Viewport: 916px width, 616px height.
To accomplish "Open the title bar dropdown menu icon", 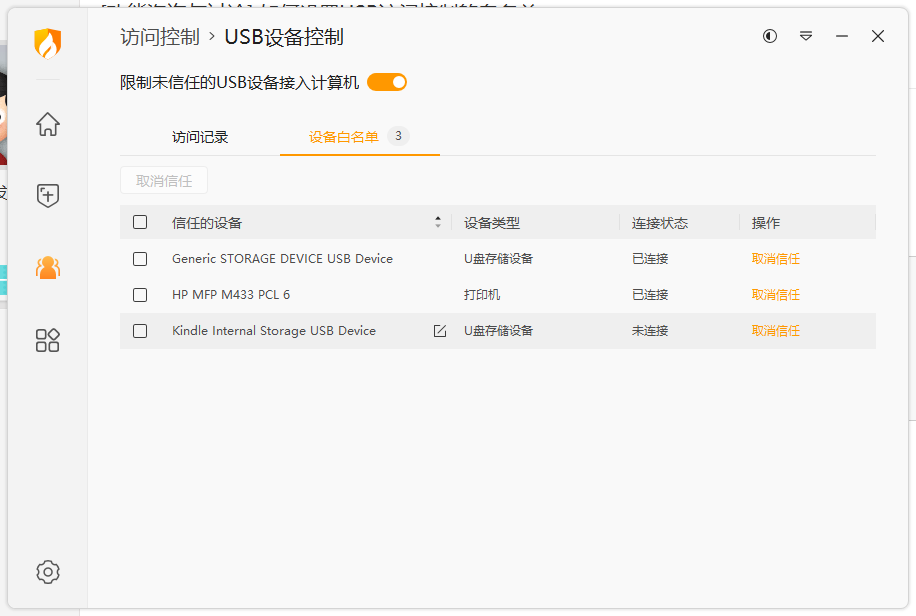I will click(x=806, y=36).
